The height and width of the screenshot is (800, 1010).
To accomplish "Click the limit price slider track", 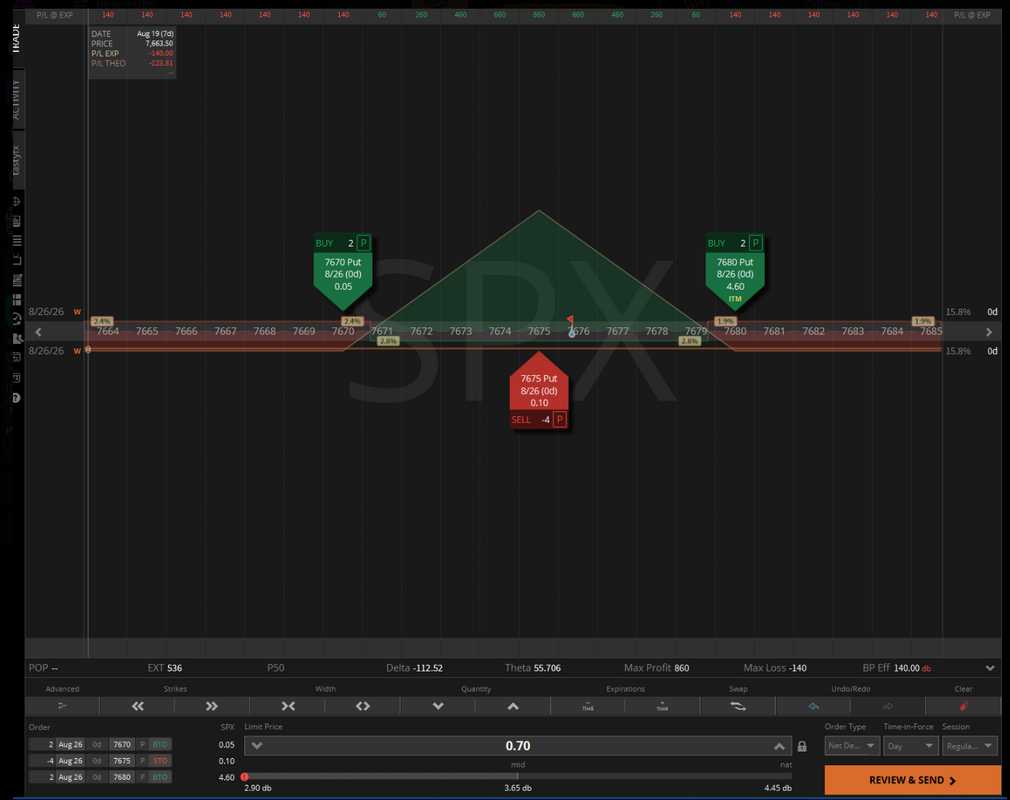I will tap(518, 777).
